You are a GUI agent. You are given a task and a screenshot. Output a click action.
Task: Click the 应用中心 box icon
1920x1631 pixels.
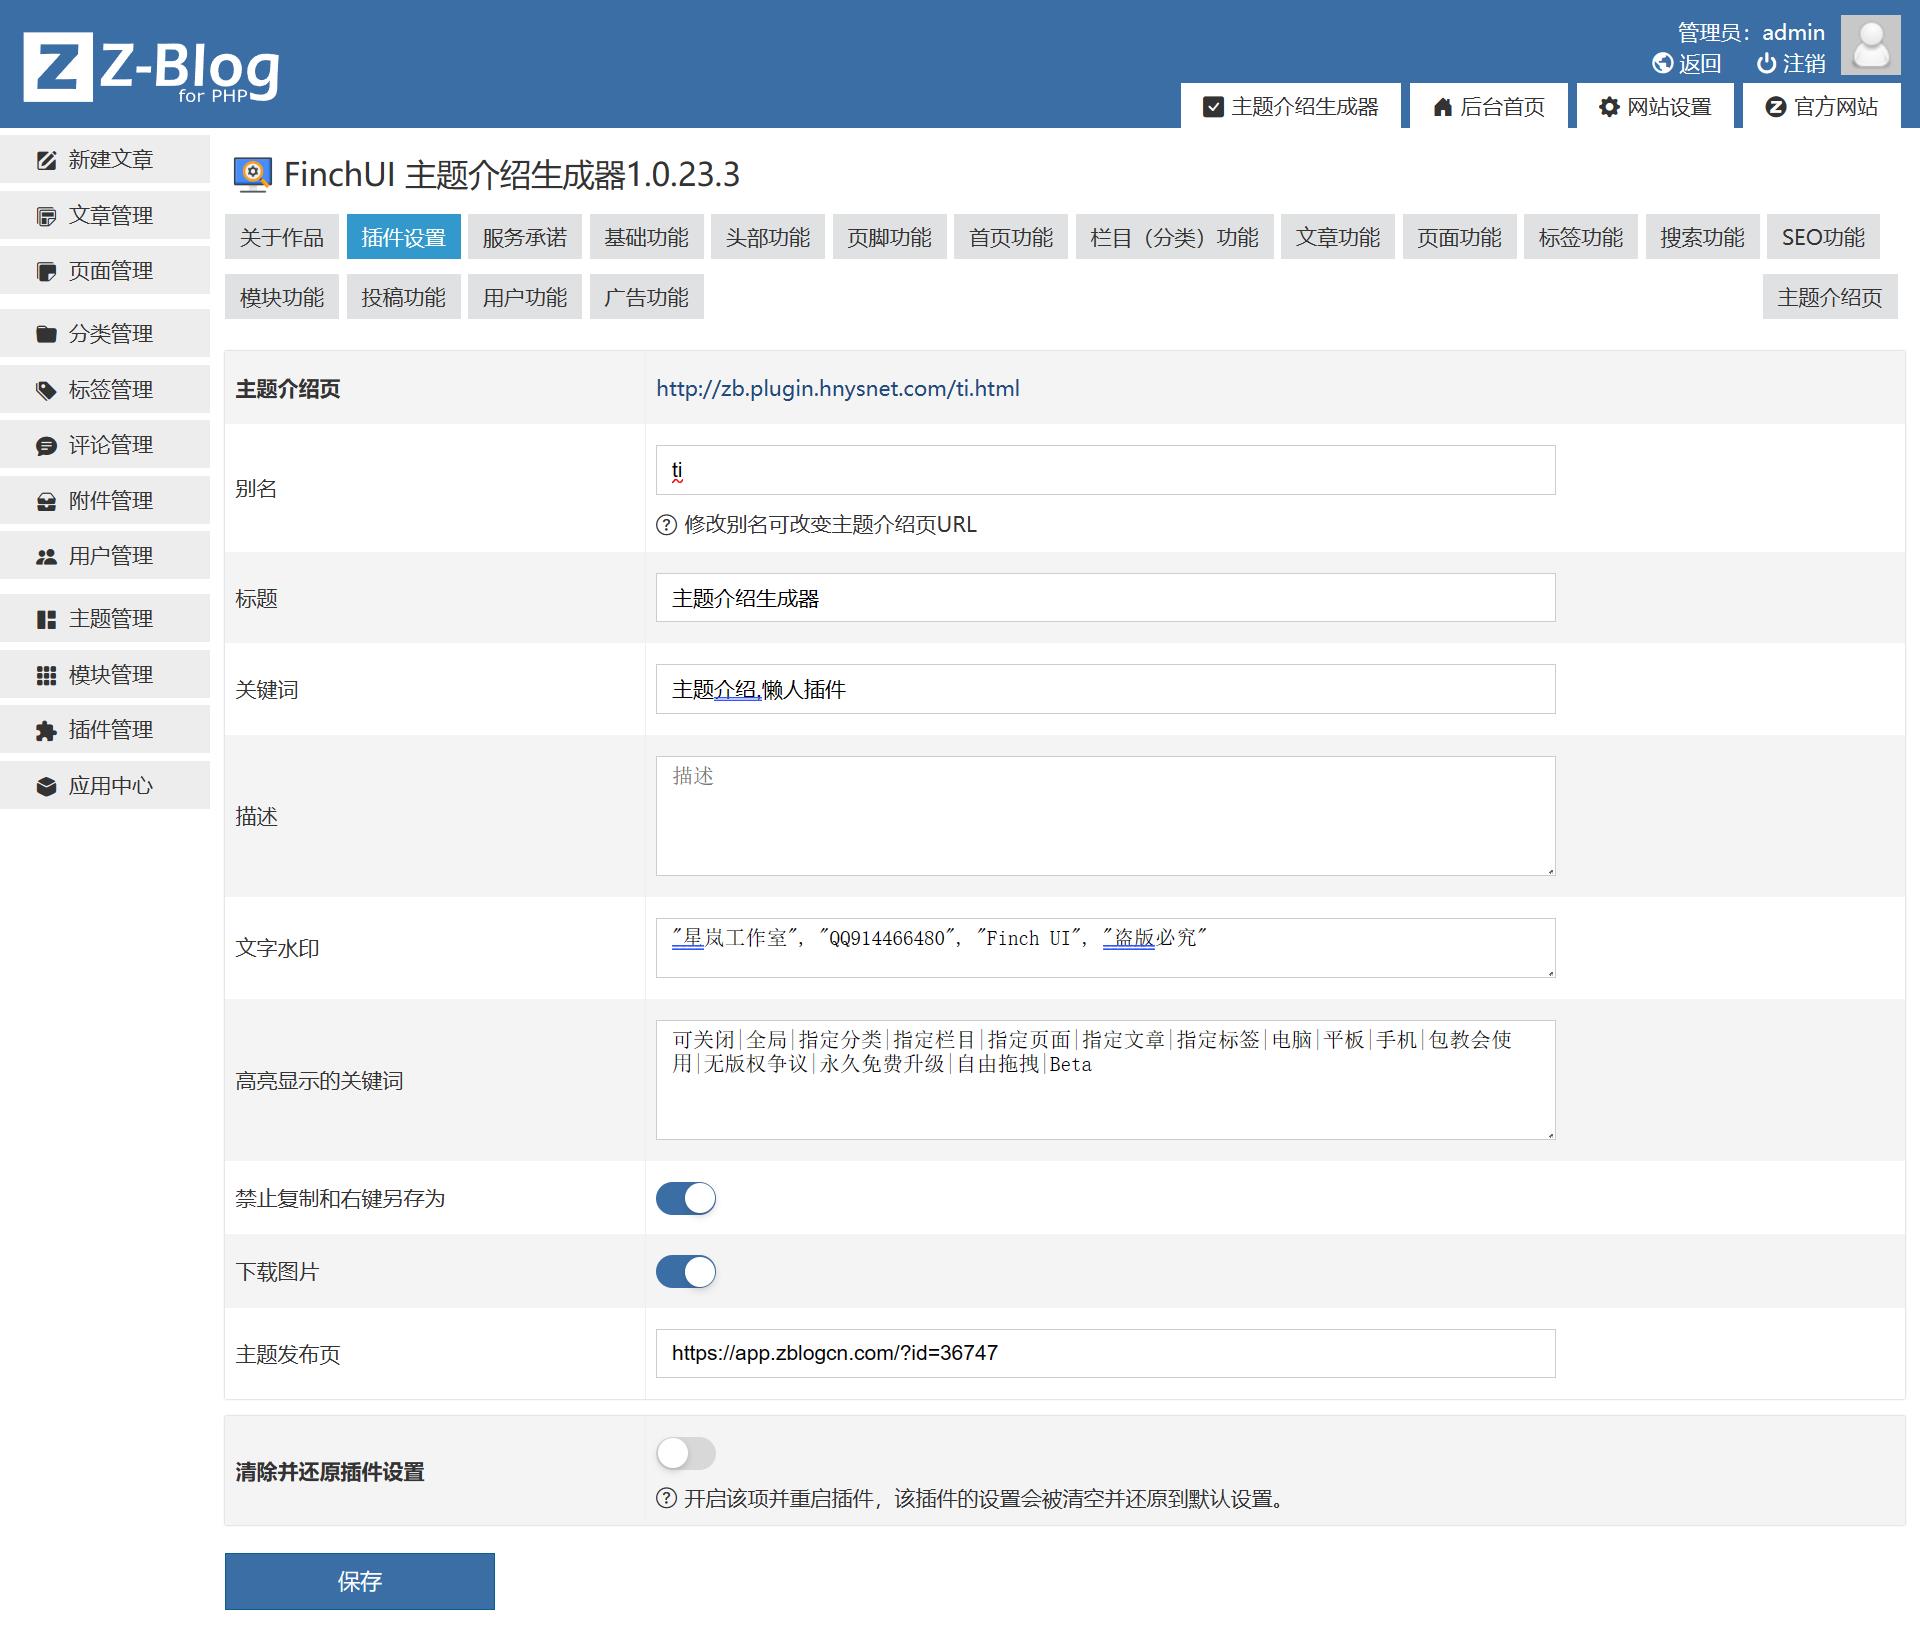(x=46, y=787)
